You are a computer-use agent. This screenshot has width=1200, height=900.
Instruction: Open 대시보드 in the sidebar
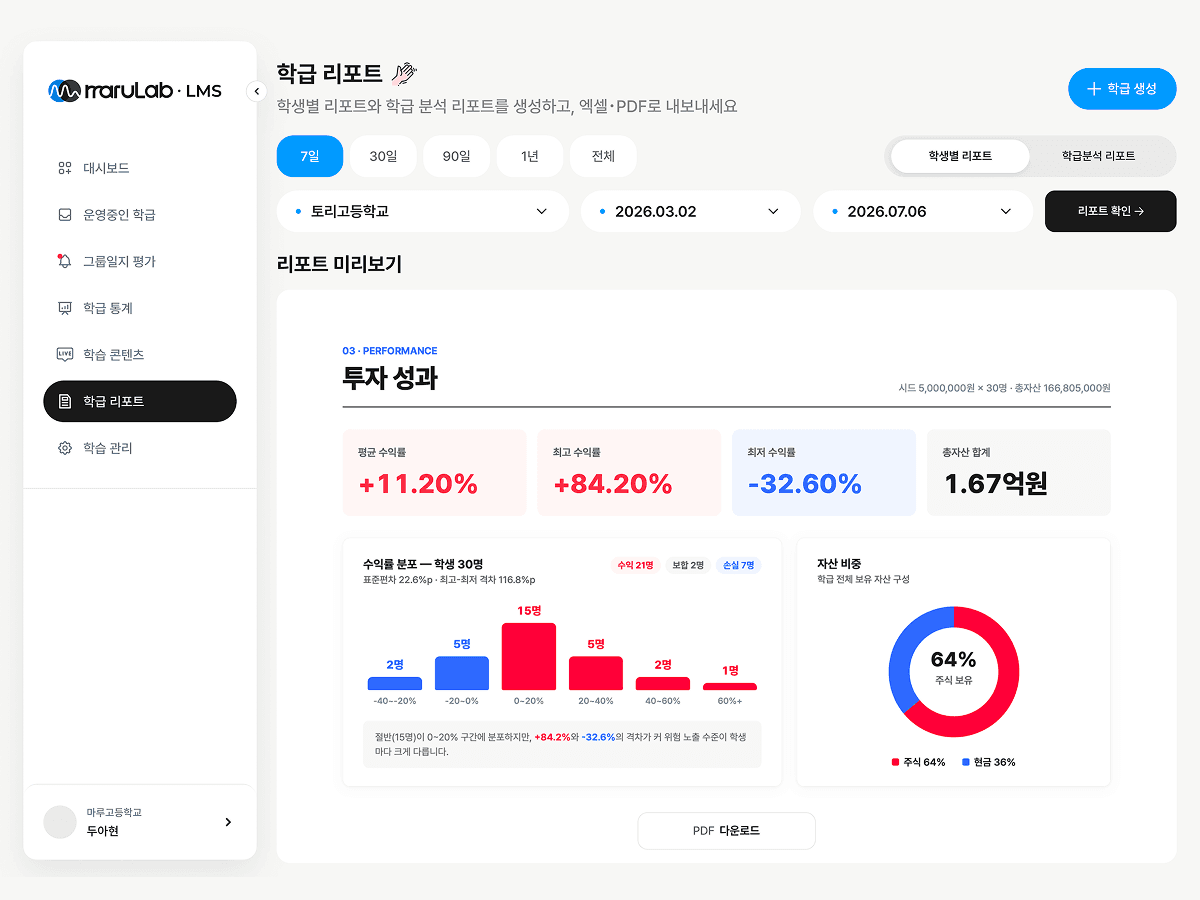coord(140,168)
